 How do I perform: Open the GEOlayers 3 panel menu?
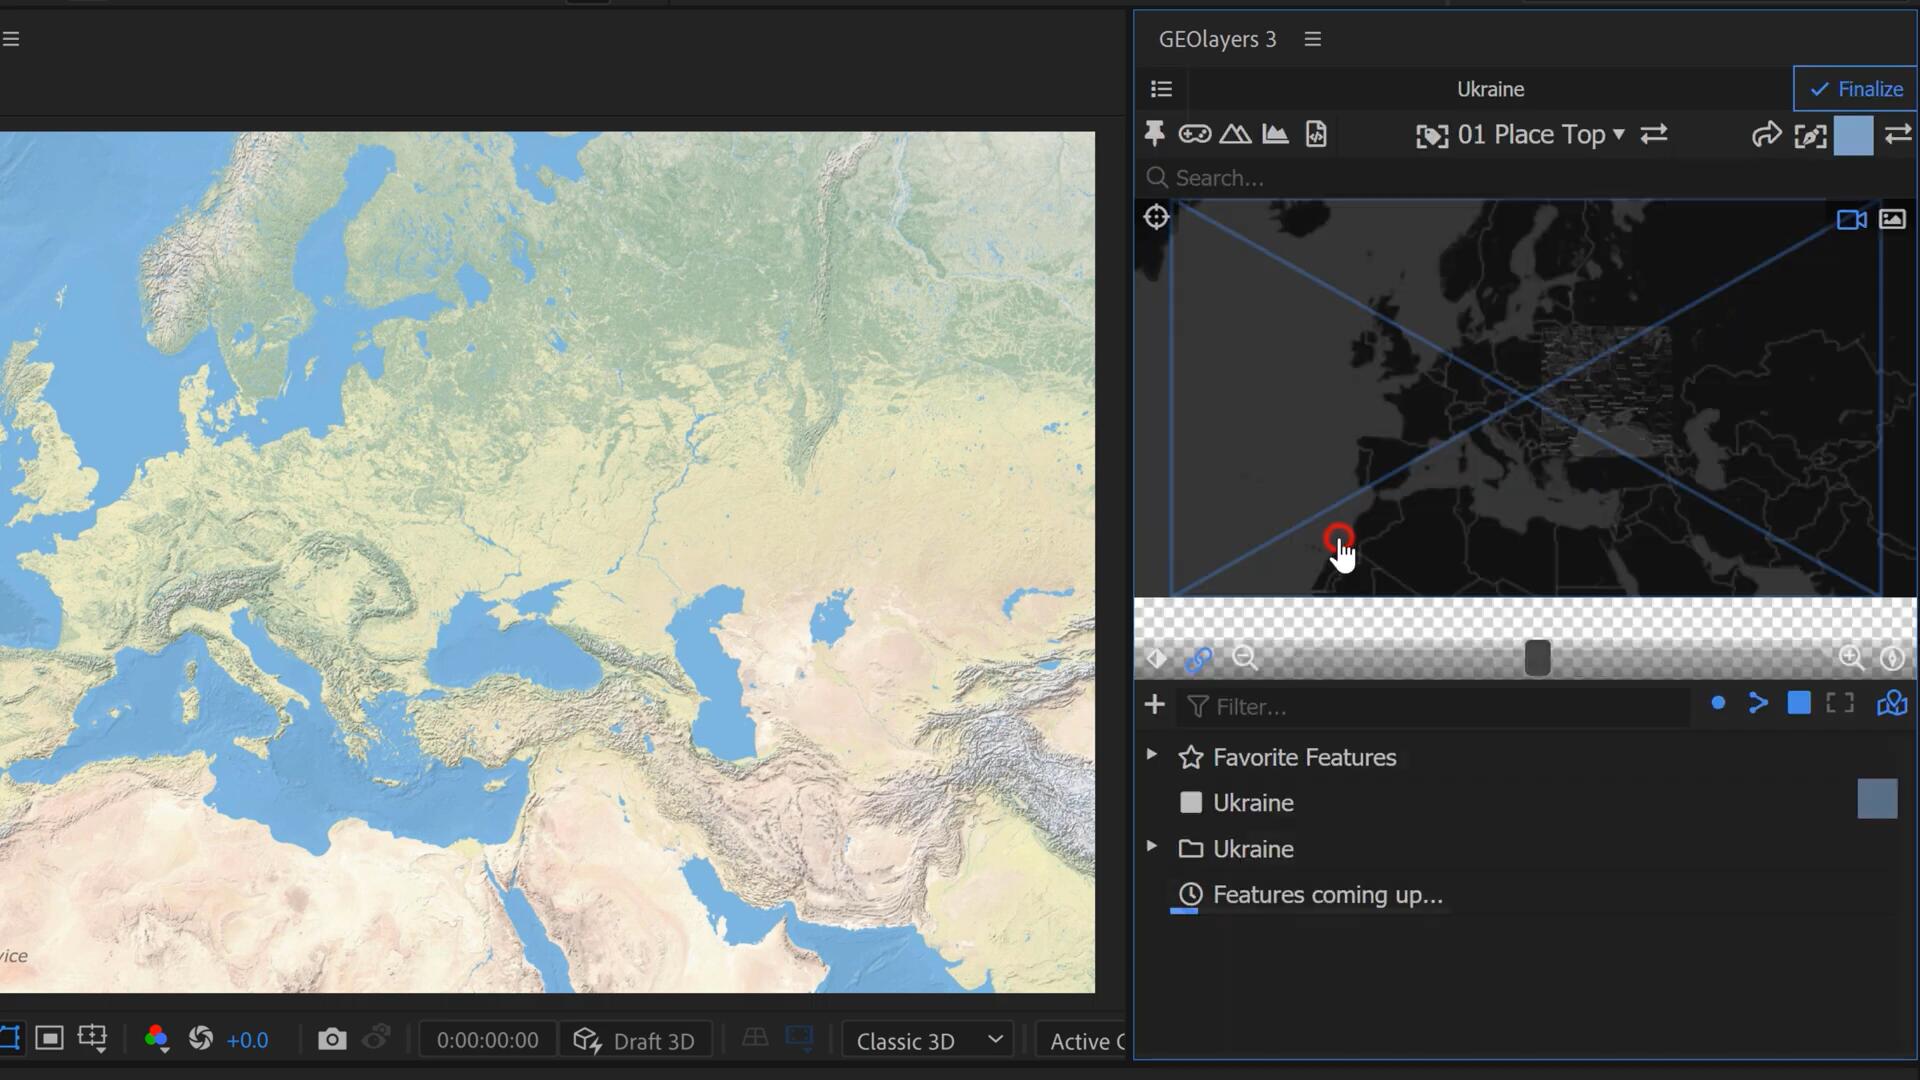tap(1313, 39)
